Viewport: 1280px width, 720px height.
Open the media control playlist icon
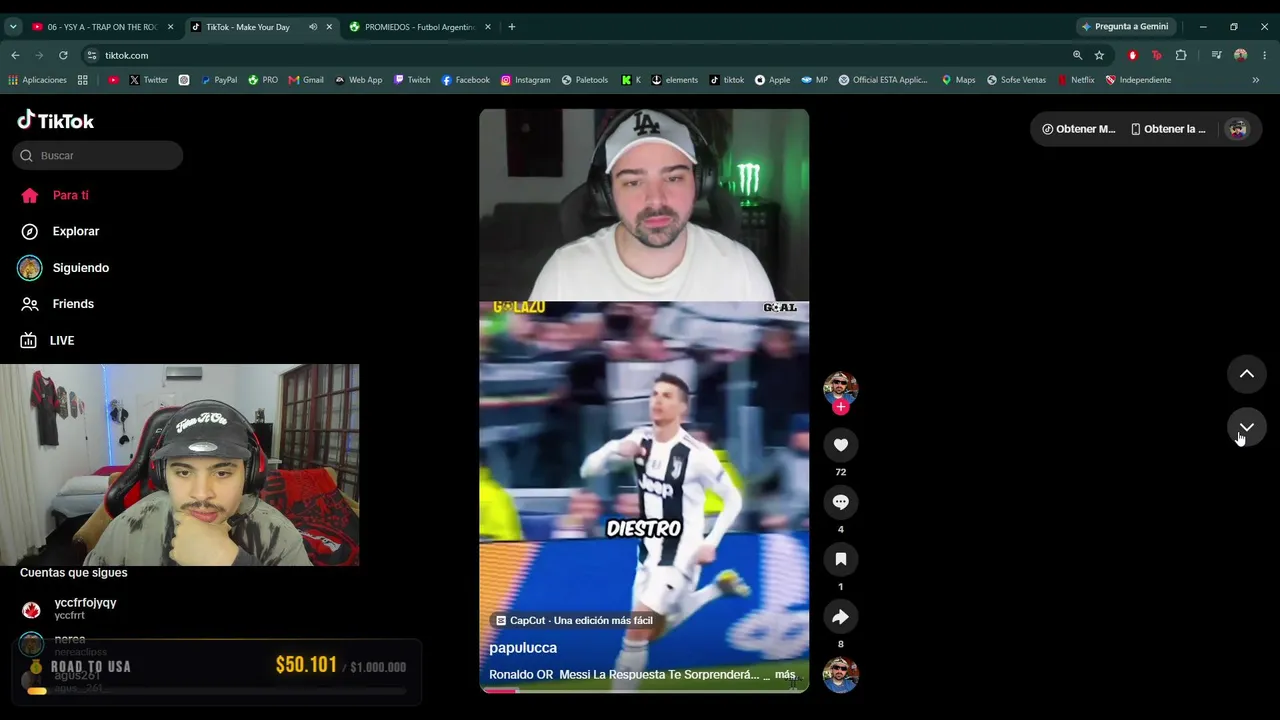(x=1216, y=55)
